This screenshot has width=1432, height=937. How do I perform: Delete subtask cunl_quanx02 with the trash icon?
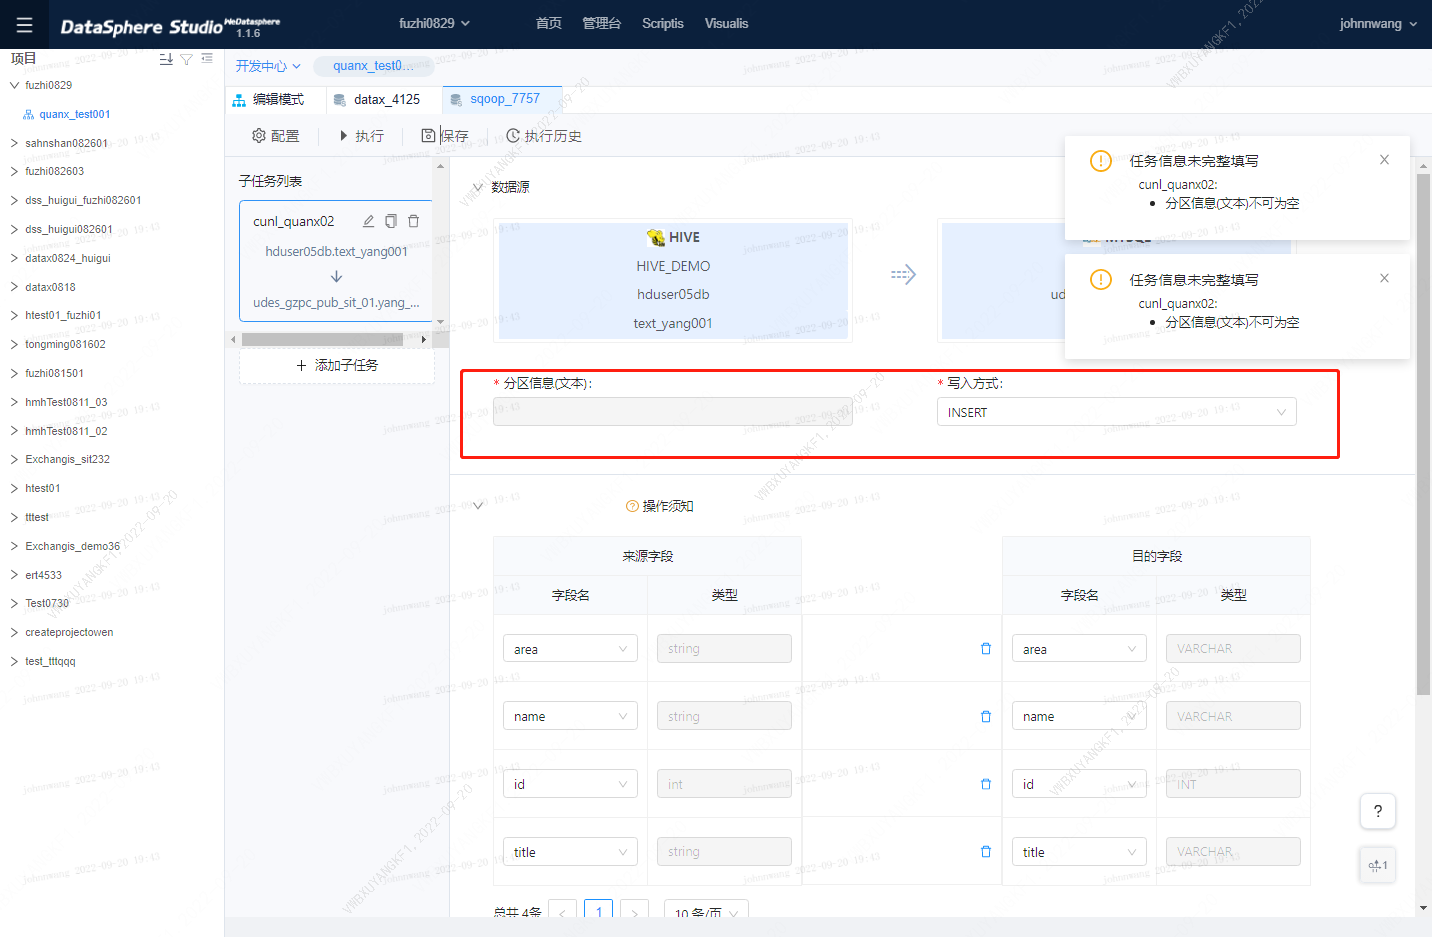(413, 220)
